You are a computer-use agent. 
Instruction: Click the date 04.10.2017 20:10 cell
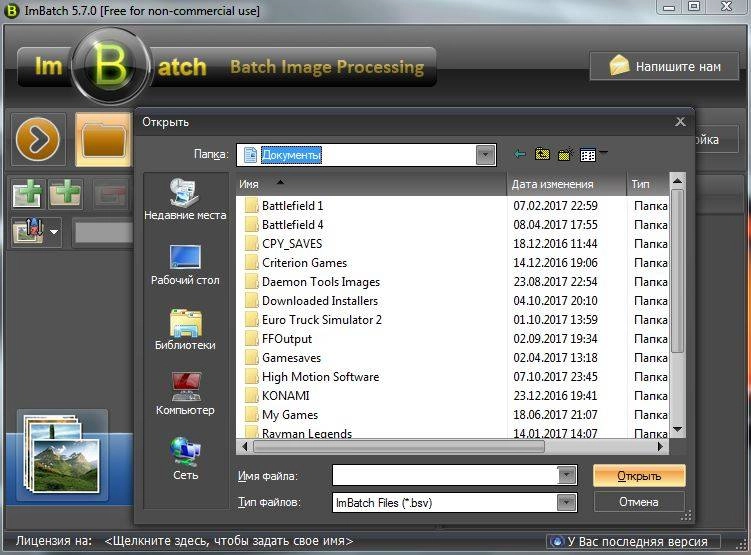(556, 301)
